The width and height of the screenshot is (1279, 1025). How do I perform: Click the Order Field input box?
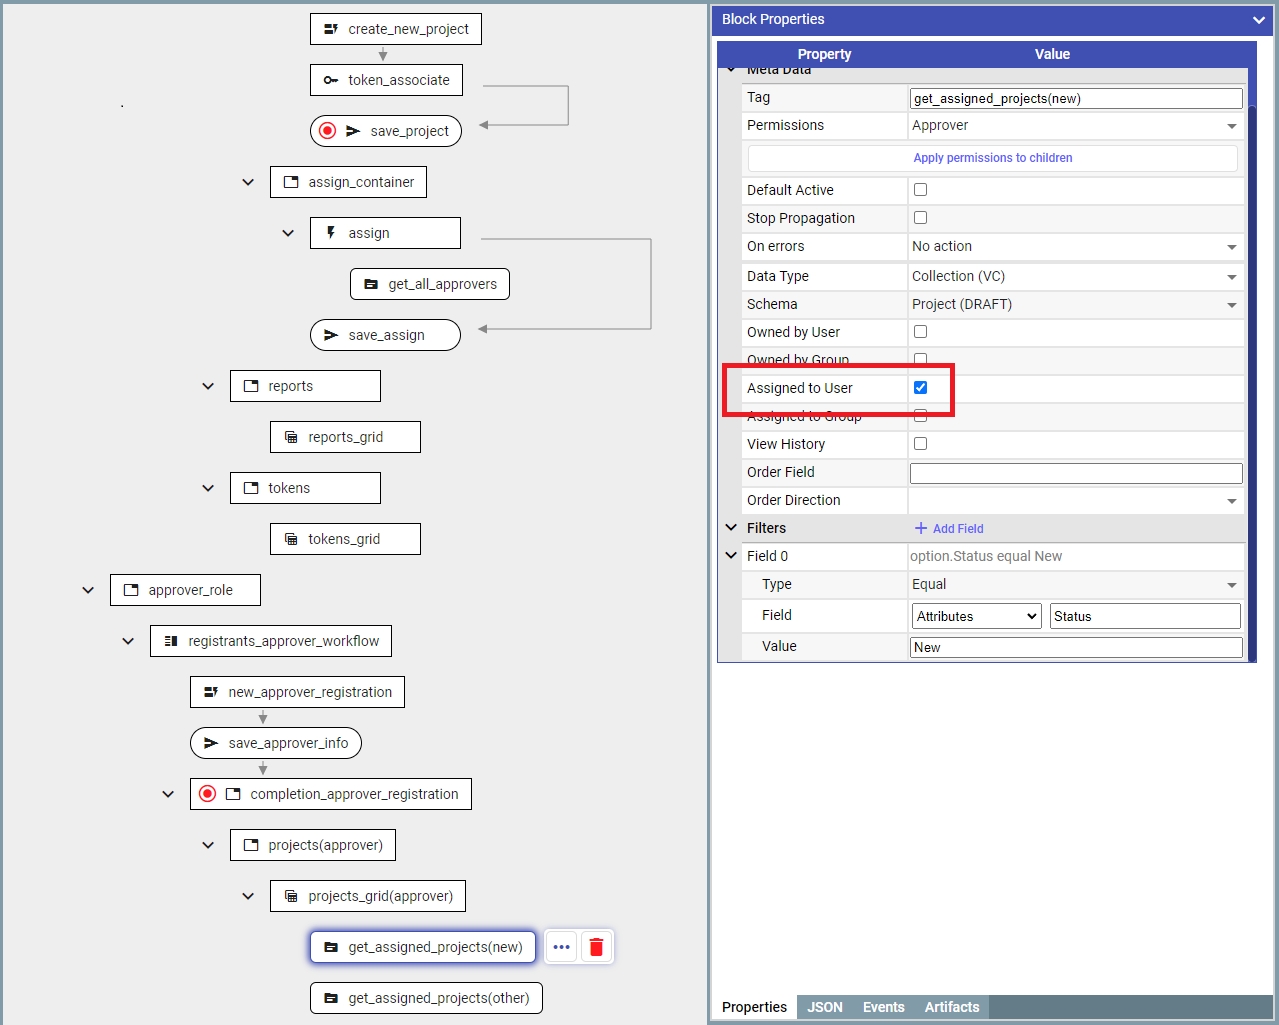click(1075, 473)
